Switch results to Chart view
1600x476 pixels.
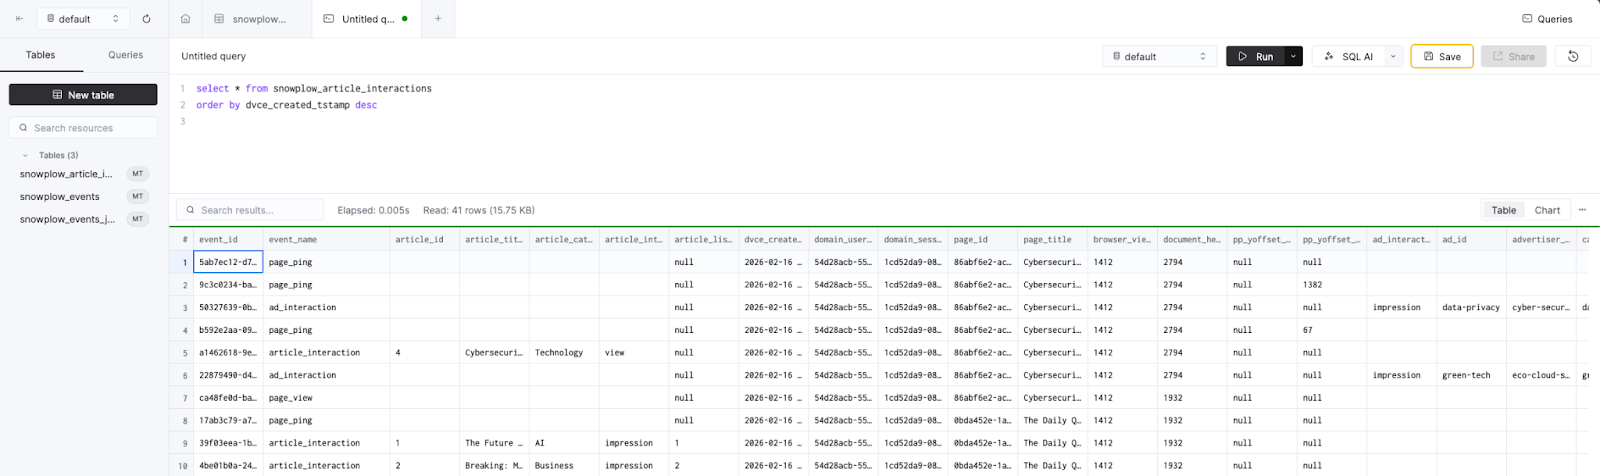pyautogui.click(x=1547, y=210)
